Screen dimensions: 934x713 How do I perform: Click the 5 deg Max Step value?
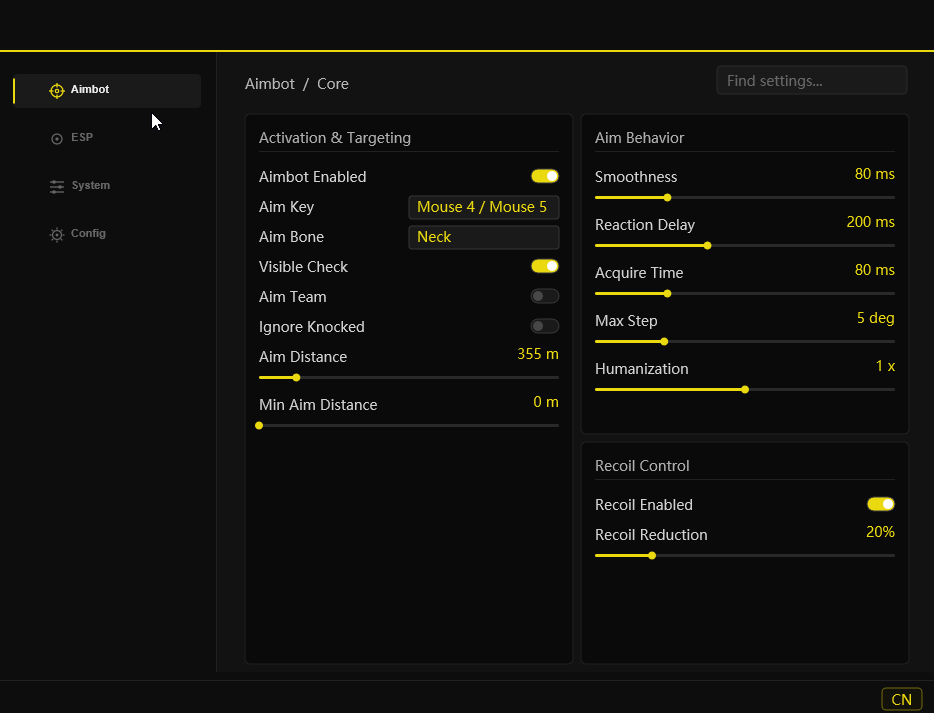click(876, 318)
